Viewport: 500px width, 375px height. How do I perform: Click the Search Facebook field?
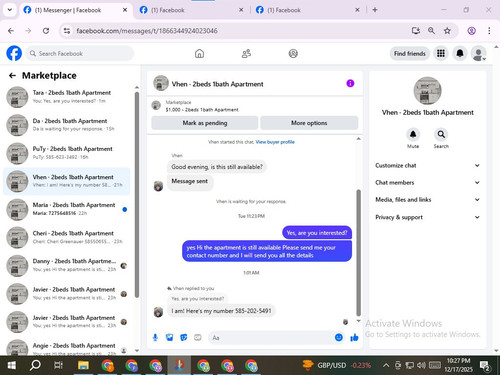click(80, 53)
